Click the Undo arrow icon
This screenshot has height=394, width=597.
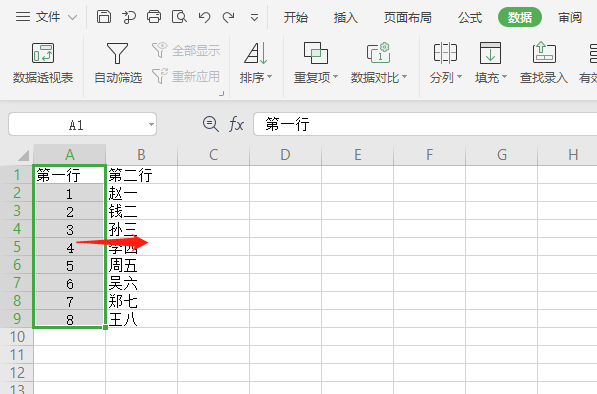pyautogui.click(x=204, y=17)
